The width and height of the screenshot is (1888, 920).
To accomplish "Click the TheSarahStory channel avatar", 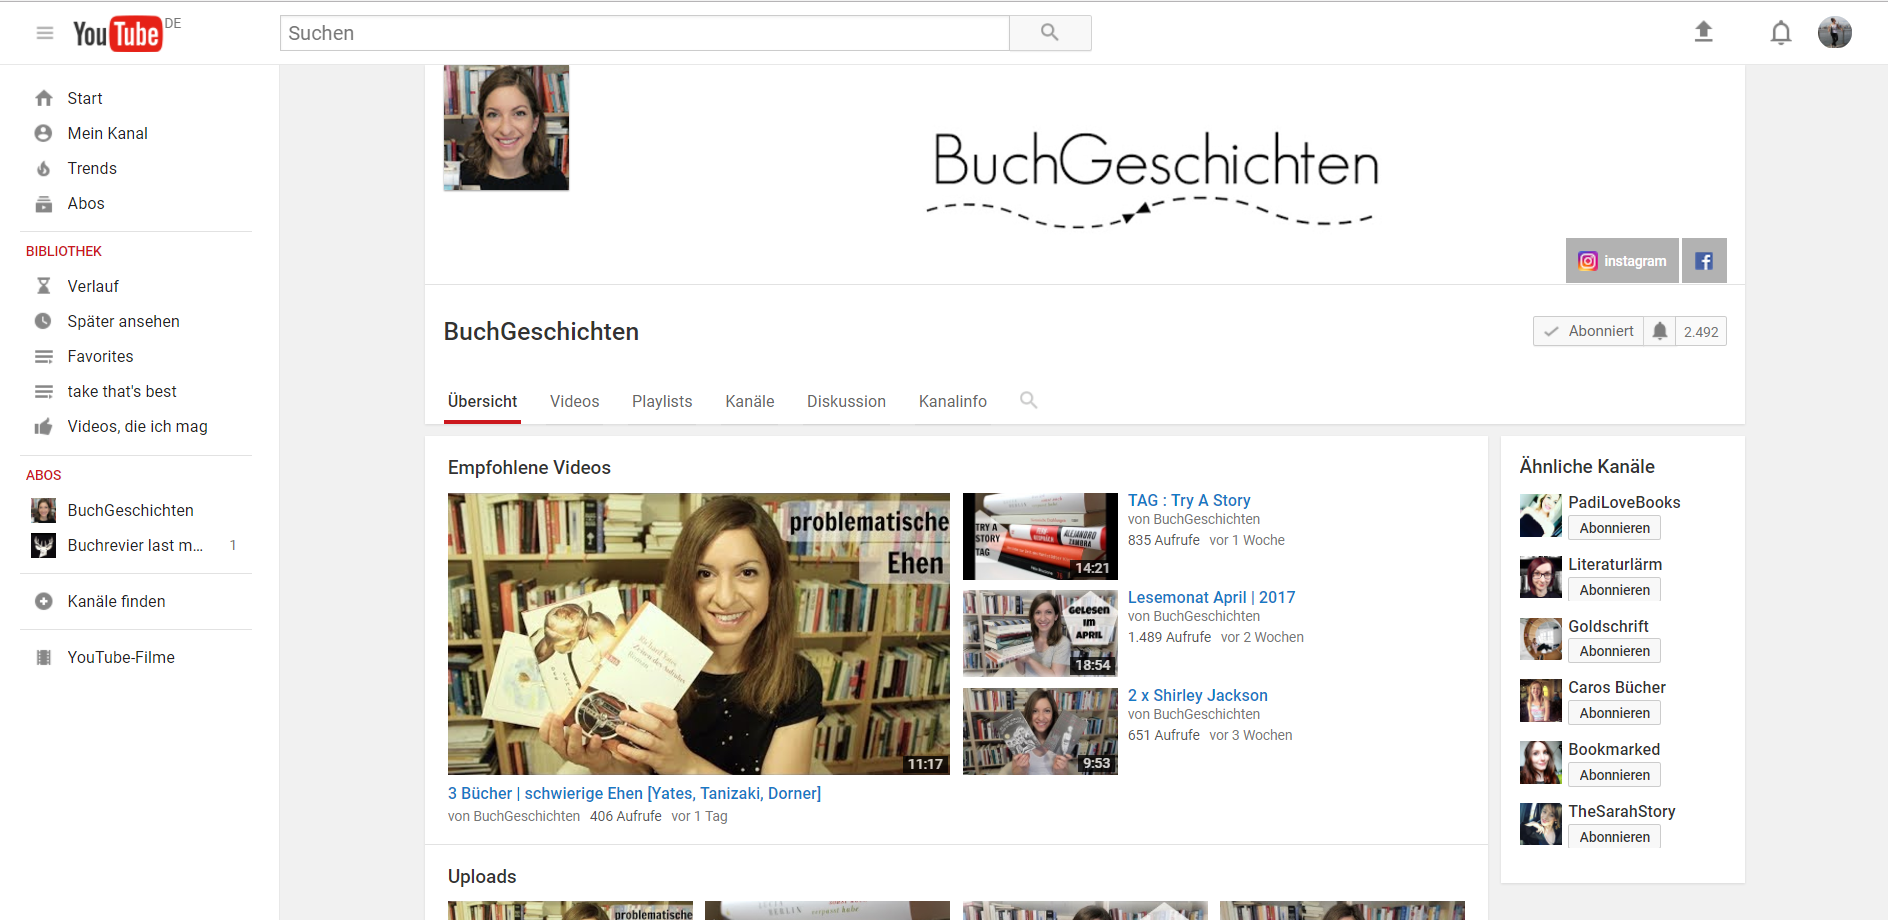I will click(x=1541, y=824).
